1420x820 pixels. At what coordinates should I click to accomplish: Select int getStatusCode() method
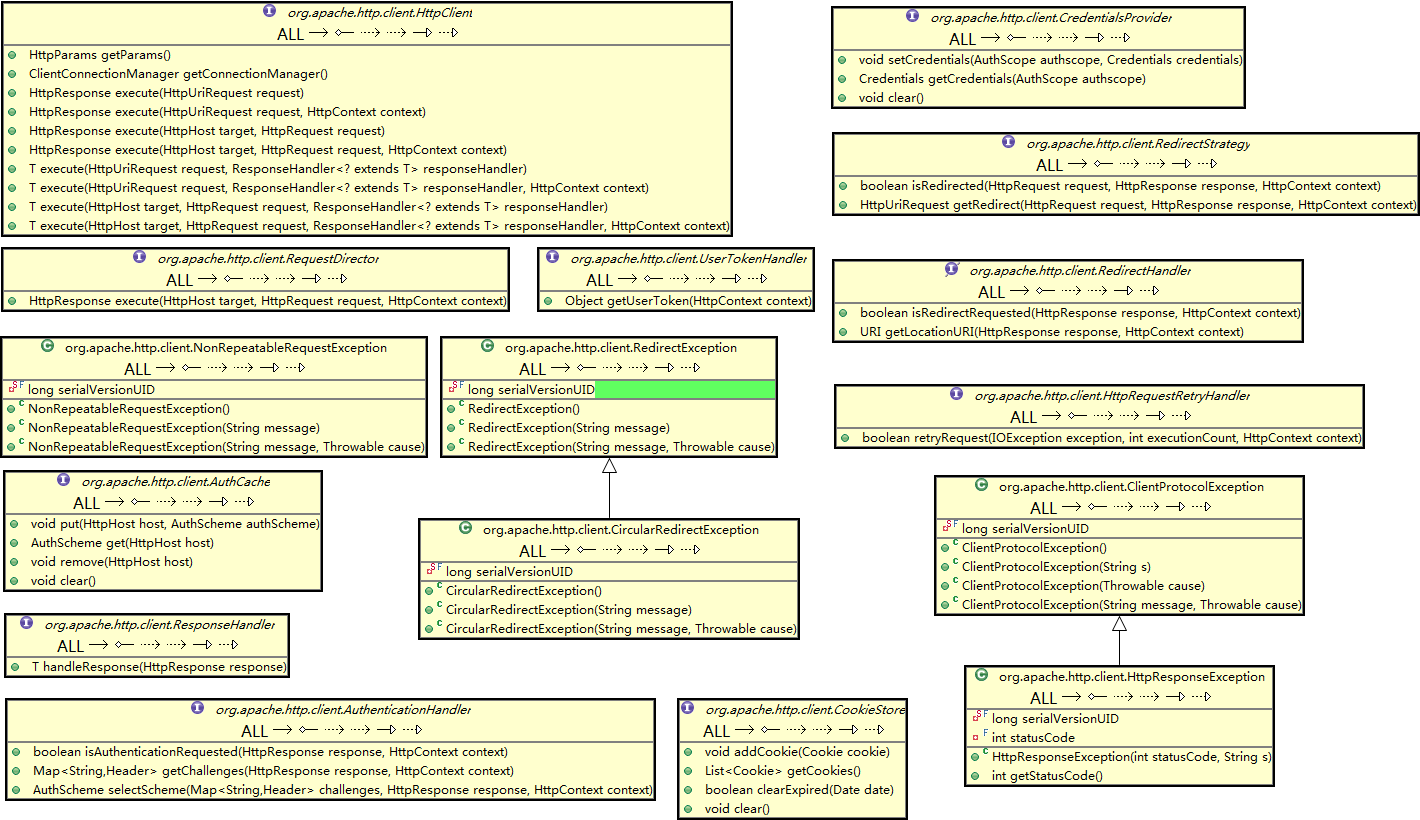point(1047,776)
